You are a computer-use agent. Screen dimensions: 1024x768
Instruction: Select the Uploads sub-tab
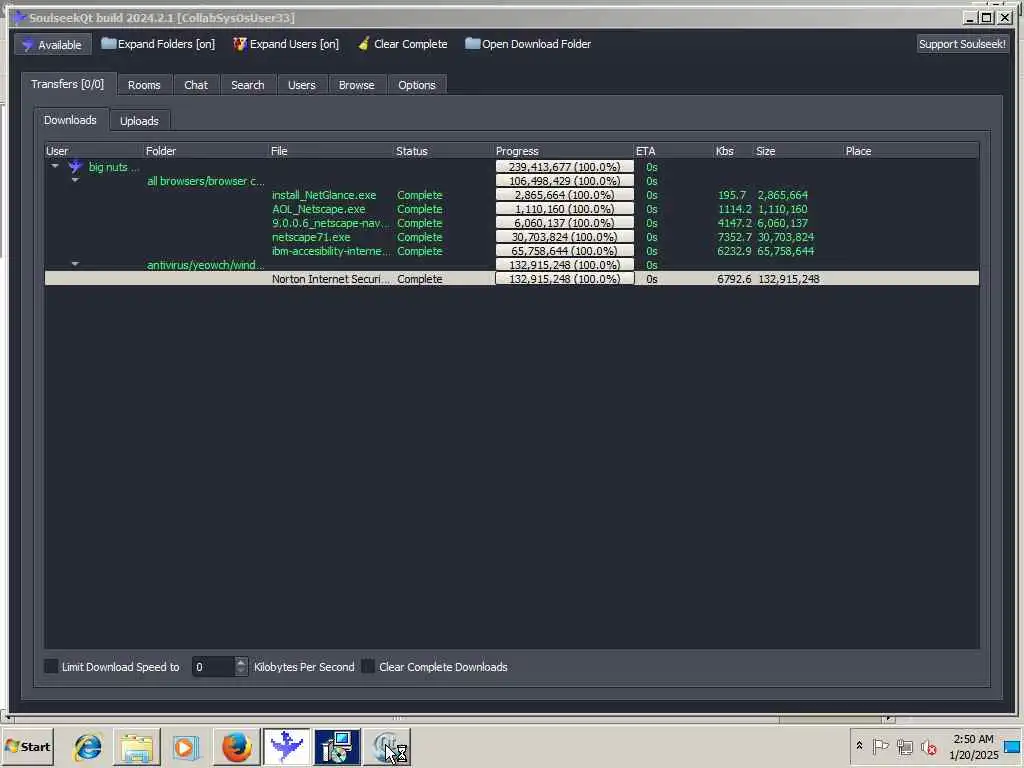[139, 121]
